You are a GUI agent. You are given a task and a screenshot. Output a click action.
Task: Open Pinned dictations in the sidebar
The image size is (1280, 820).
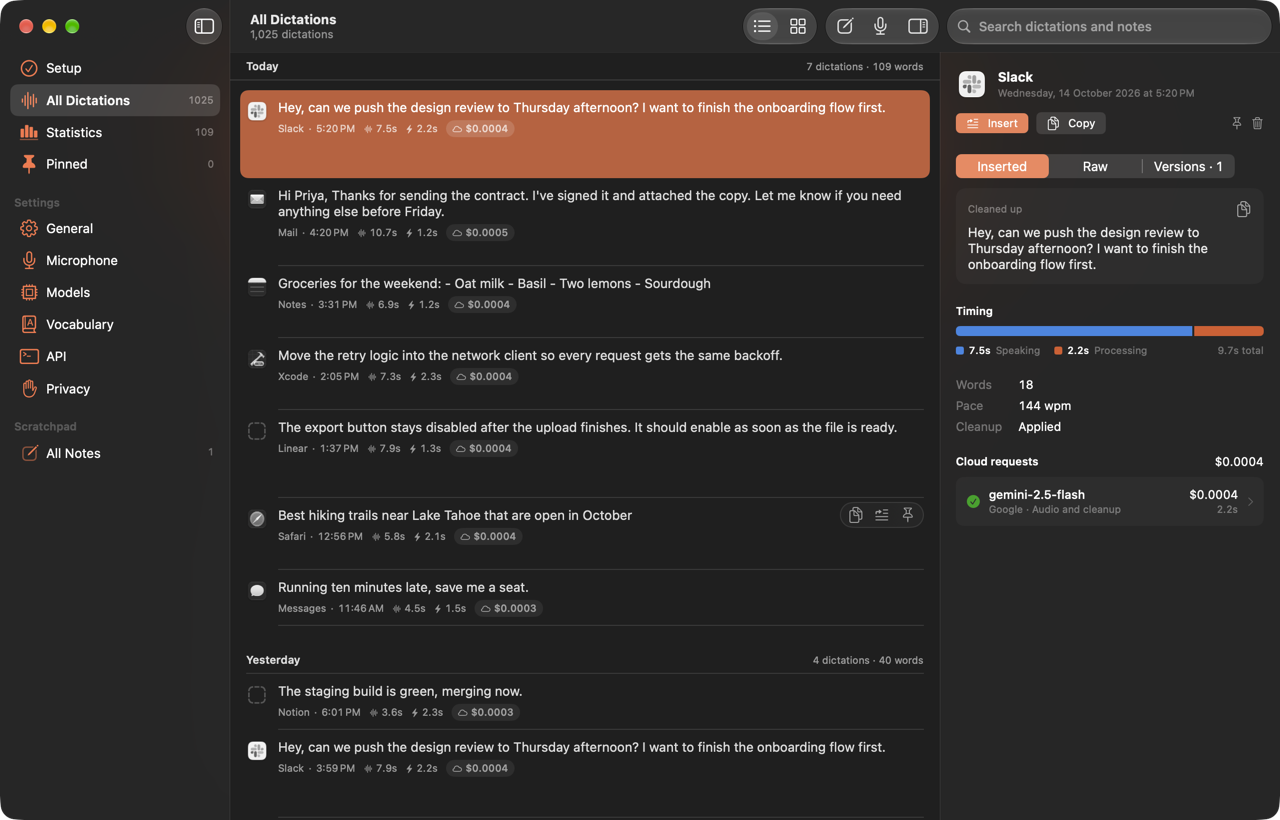(x=115, y=164)
